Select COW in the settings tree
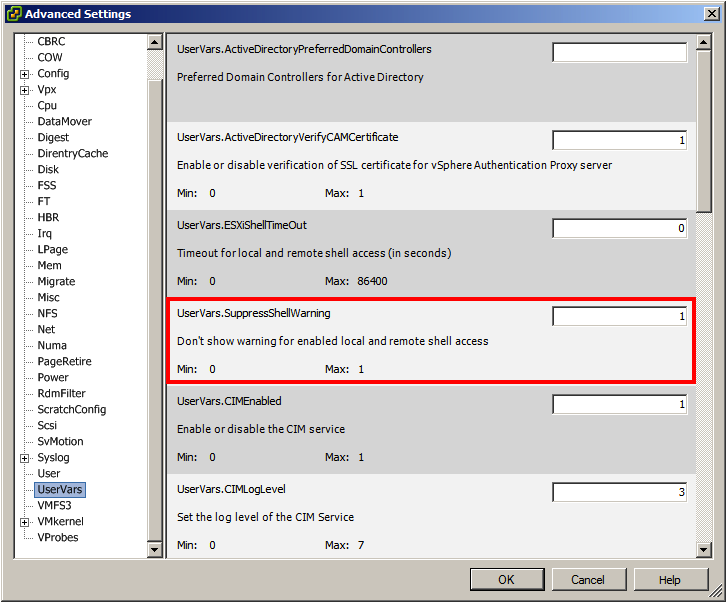The height and width of the screenshot is (602, 726). 50,57
